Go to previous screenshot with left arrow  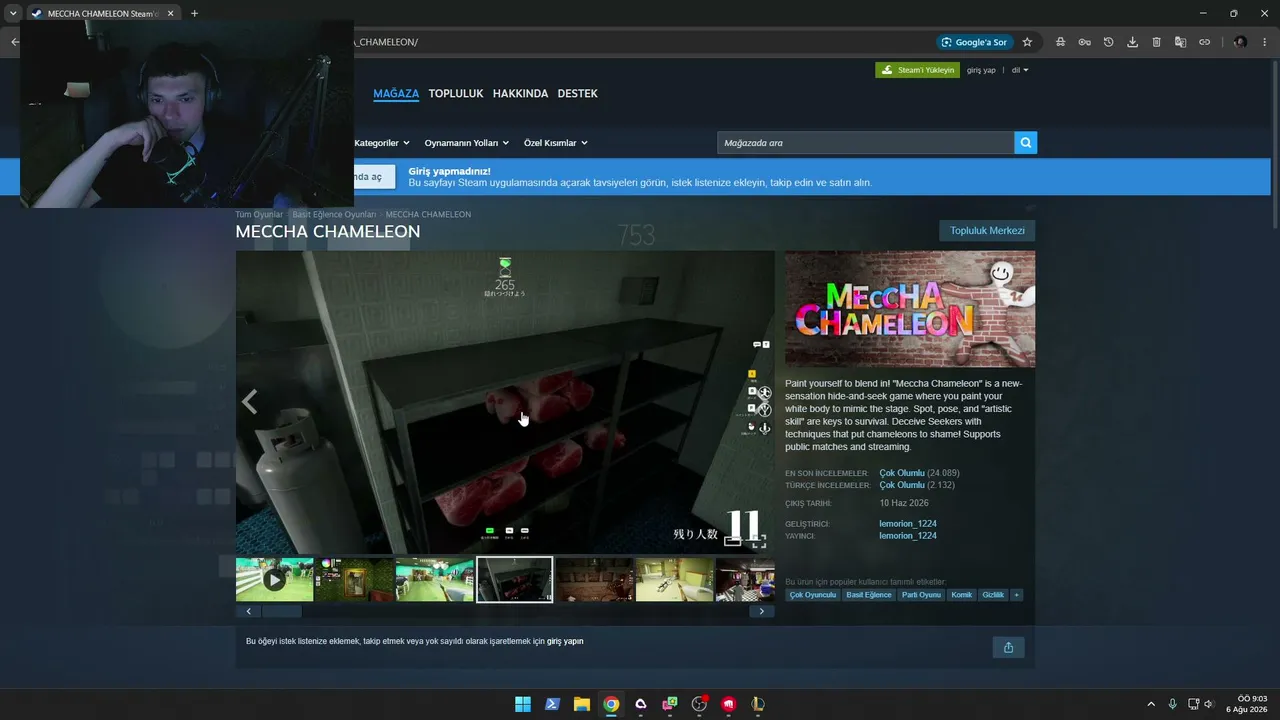click(249, 402)
